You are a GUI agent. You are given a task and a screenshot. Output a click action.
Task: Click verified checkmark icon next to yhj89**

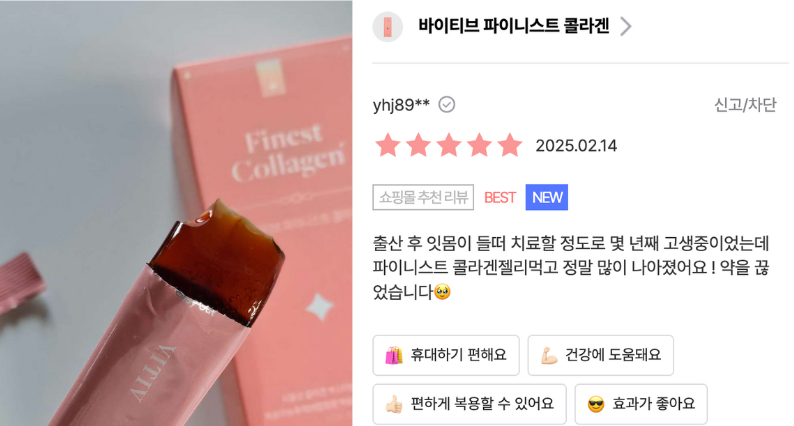coord(447,105)
